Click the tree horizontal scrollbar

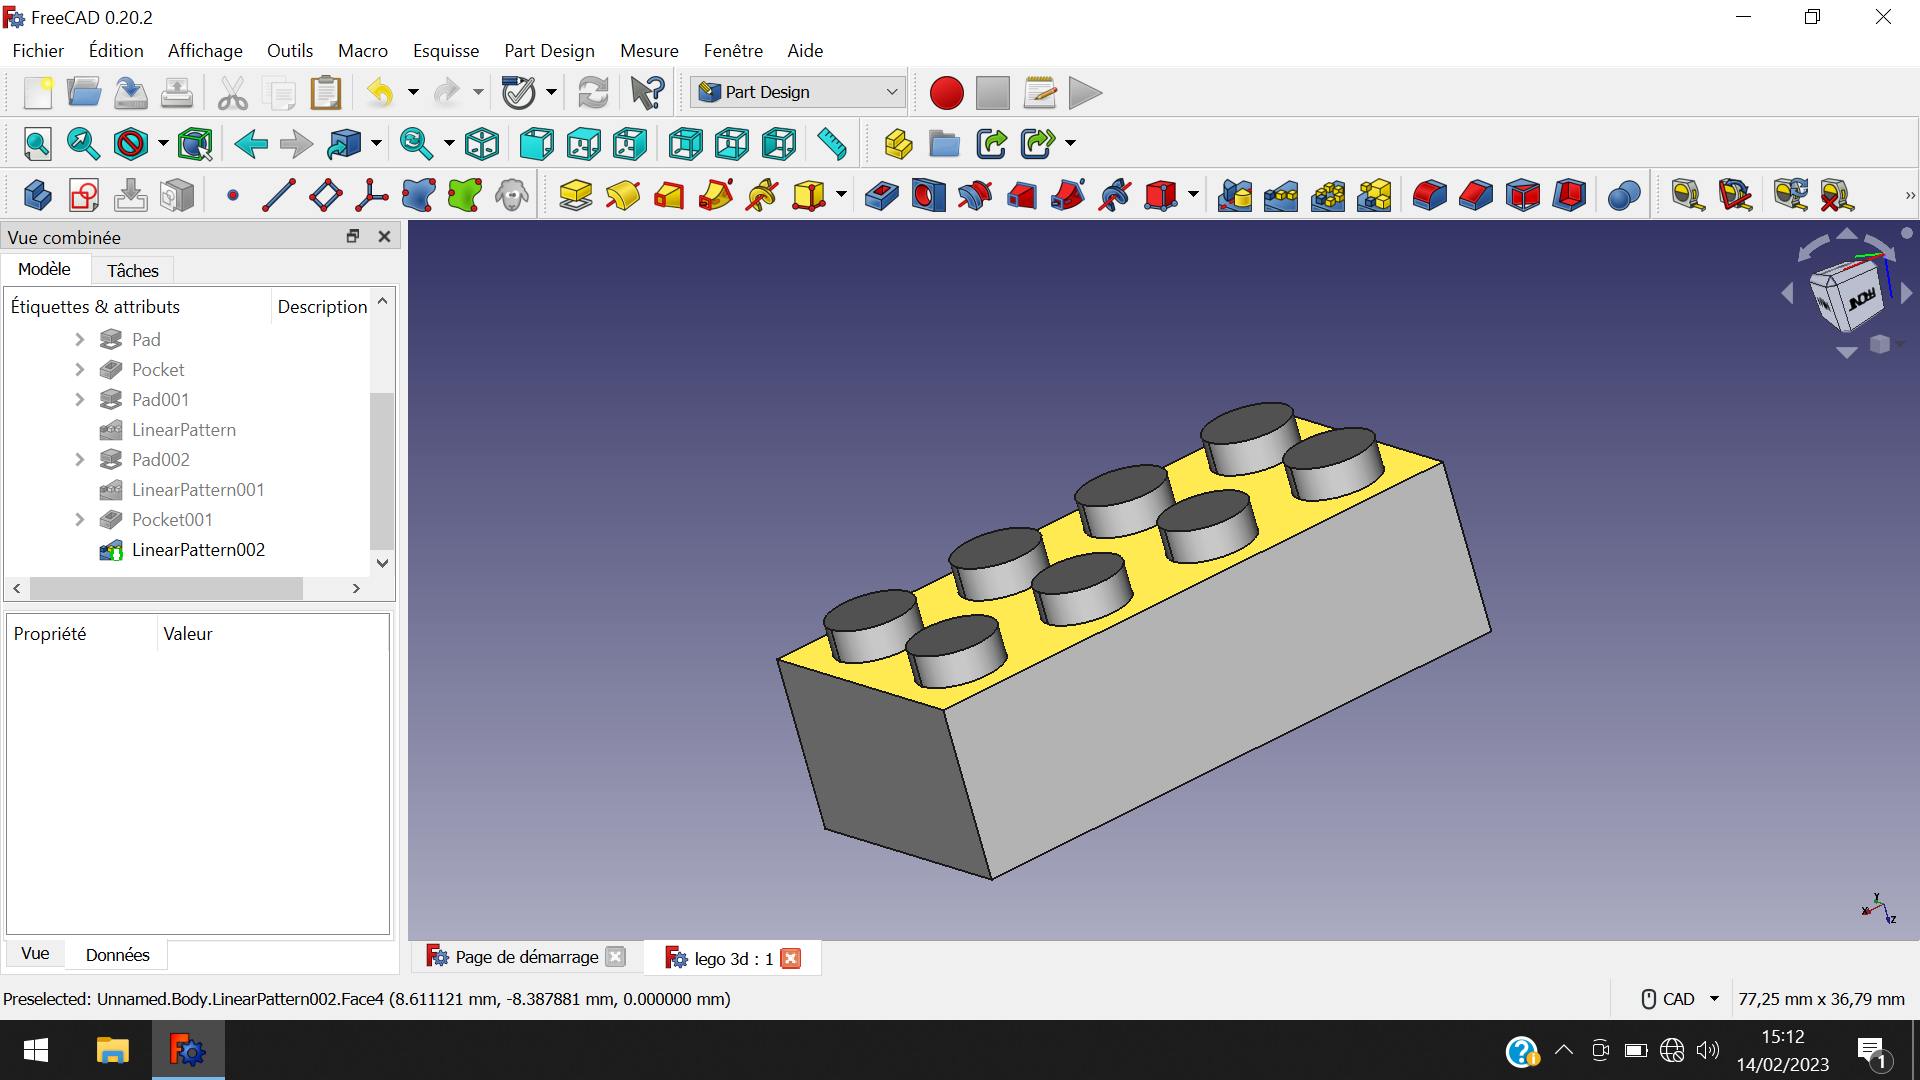pos(166,588)
